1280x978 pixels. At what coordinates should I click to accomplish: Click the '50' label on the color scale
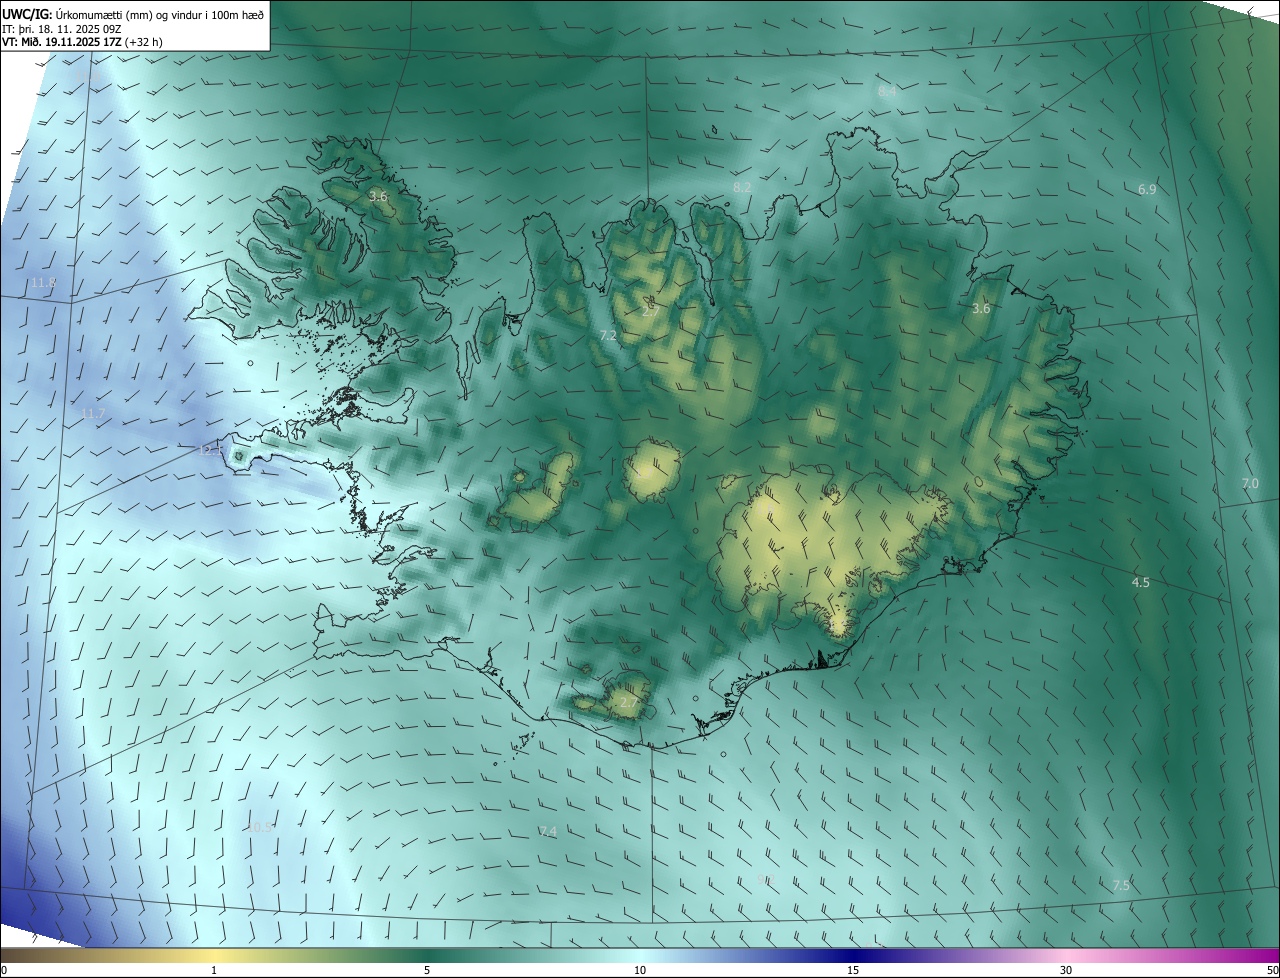[1272, 970]
